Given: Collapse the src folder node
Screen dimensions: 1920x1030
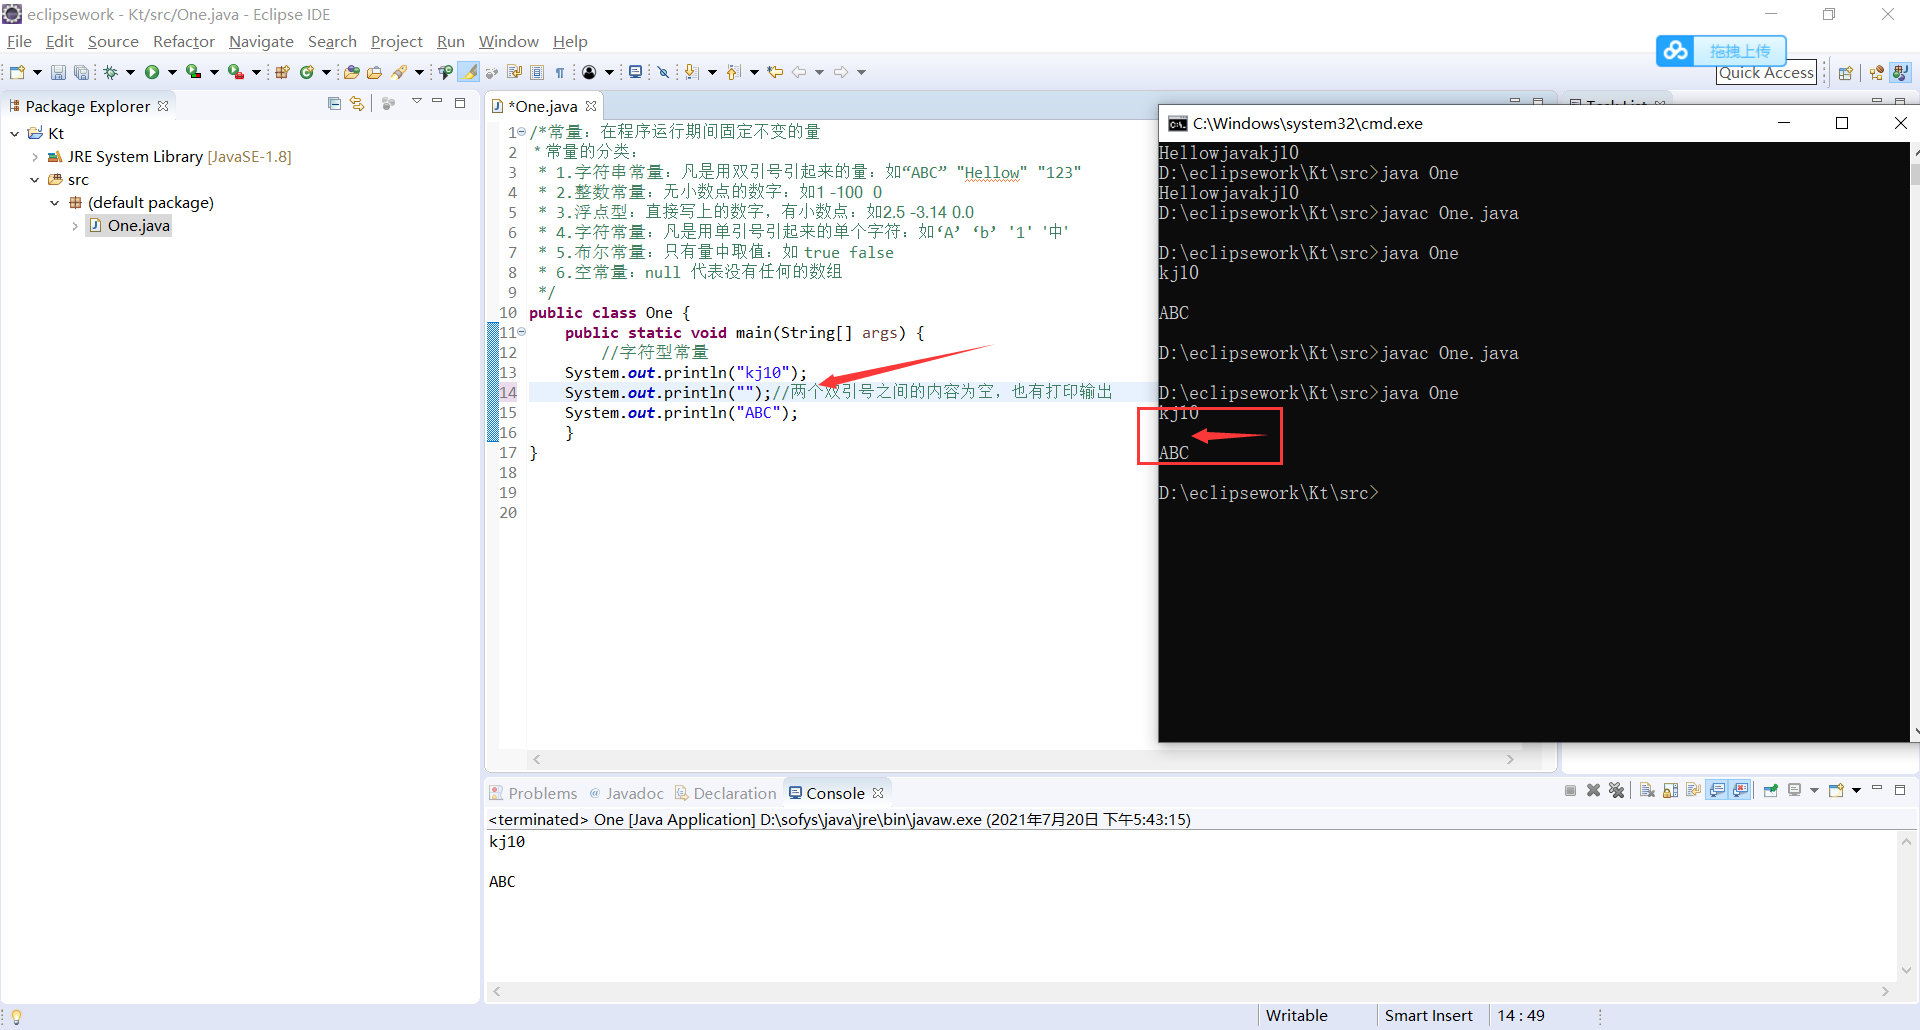Looking at the screenshot, I should (x=35, y=179).
